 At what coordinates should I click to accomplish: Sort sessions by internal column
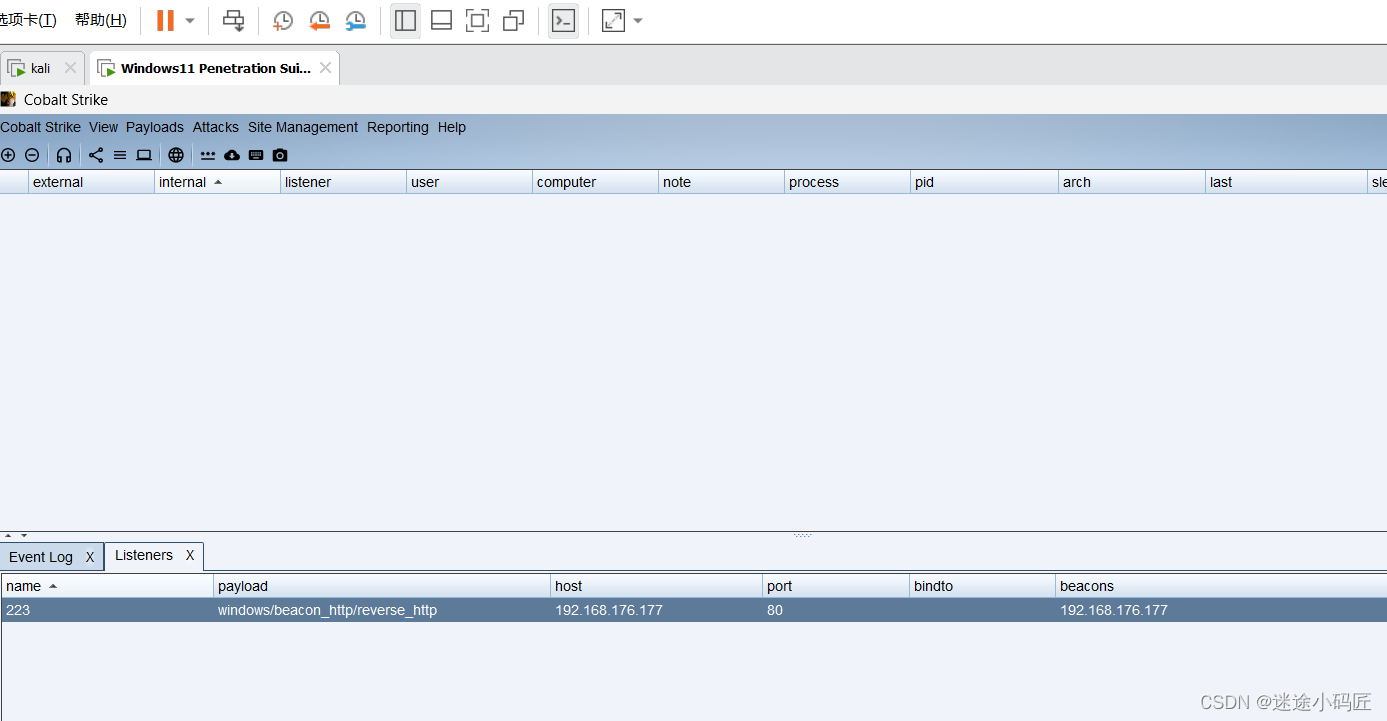217,182
